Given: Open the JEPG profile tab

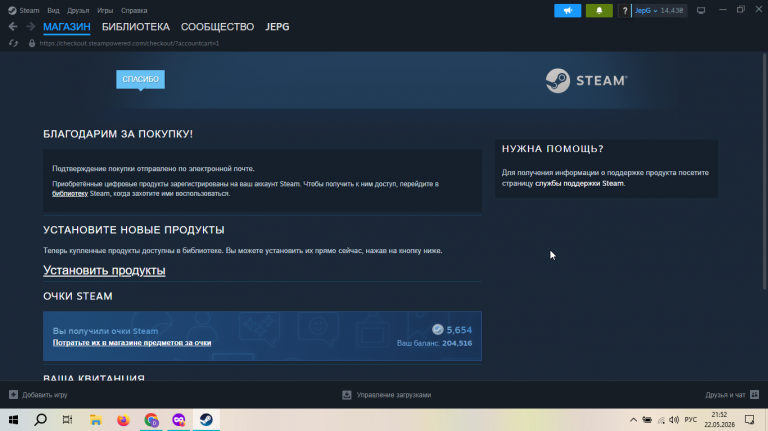Looking at the screenshot, I should [x=277, y=27].
